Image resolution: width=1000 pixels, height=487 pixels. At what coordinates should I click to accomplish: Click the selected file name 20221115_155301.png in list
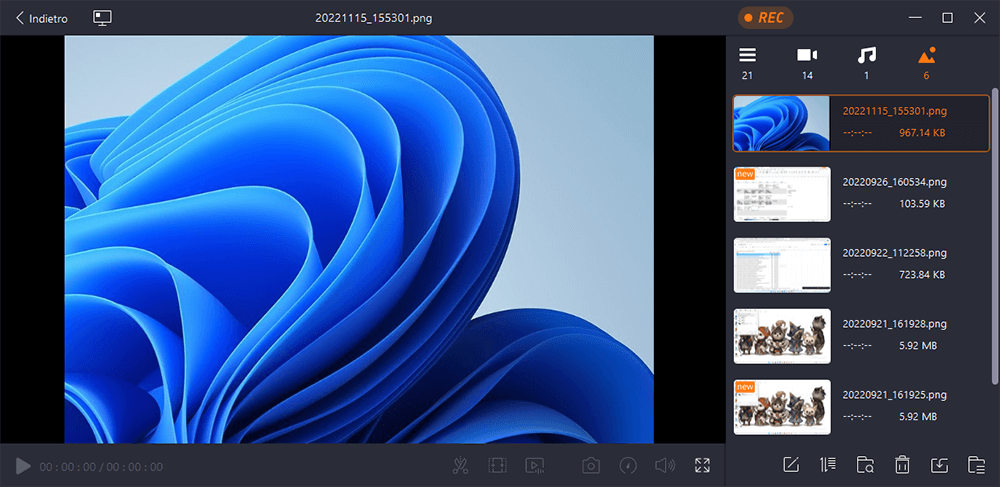point(894,111)
